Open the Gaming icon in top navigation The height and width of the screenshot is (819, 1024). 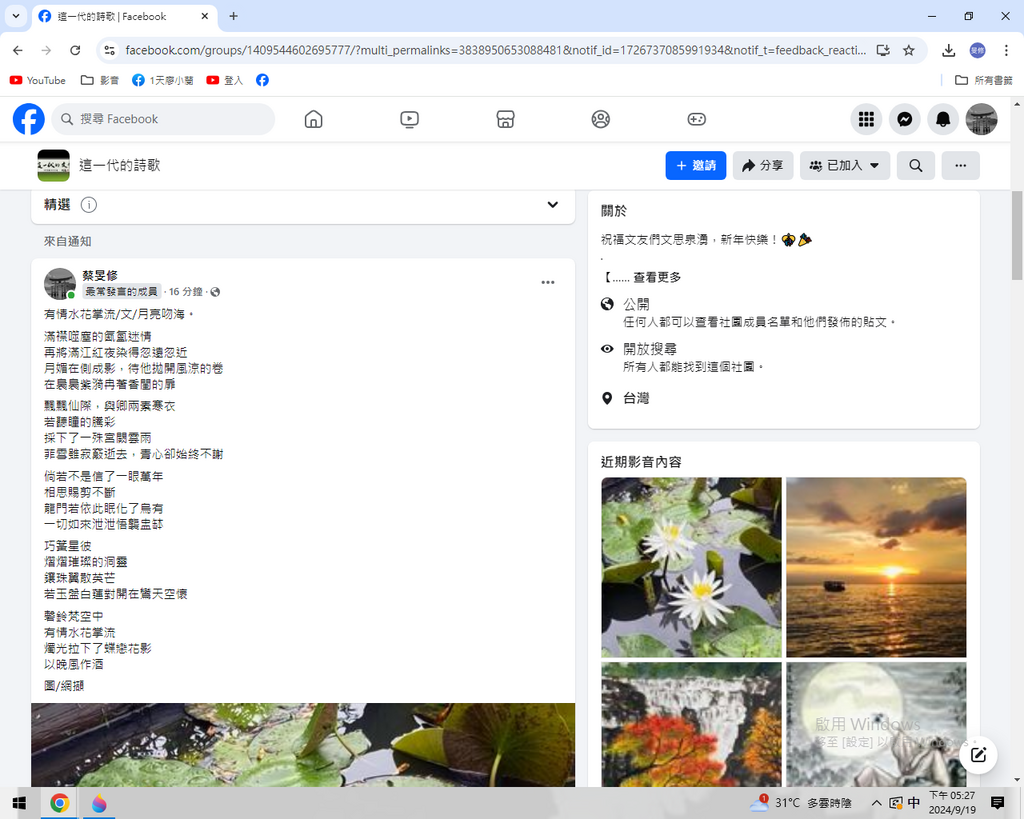(x=696, y=119)
